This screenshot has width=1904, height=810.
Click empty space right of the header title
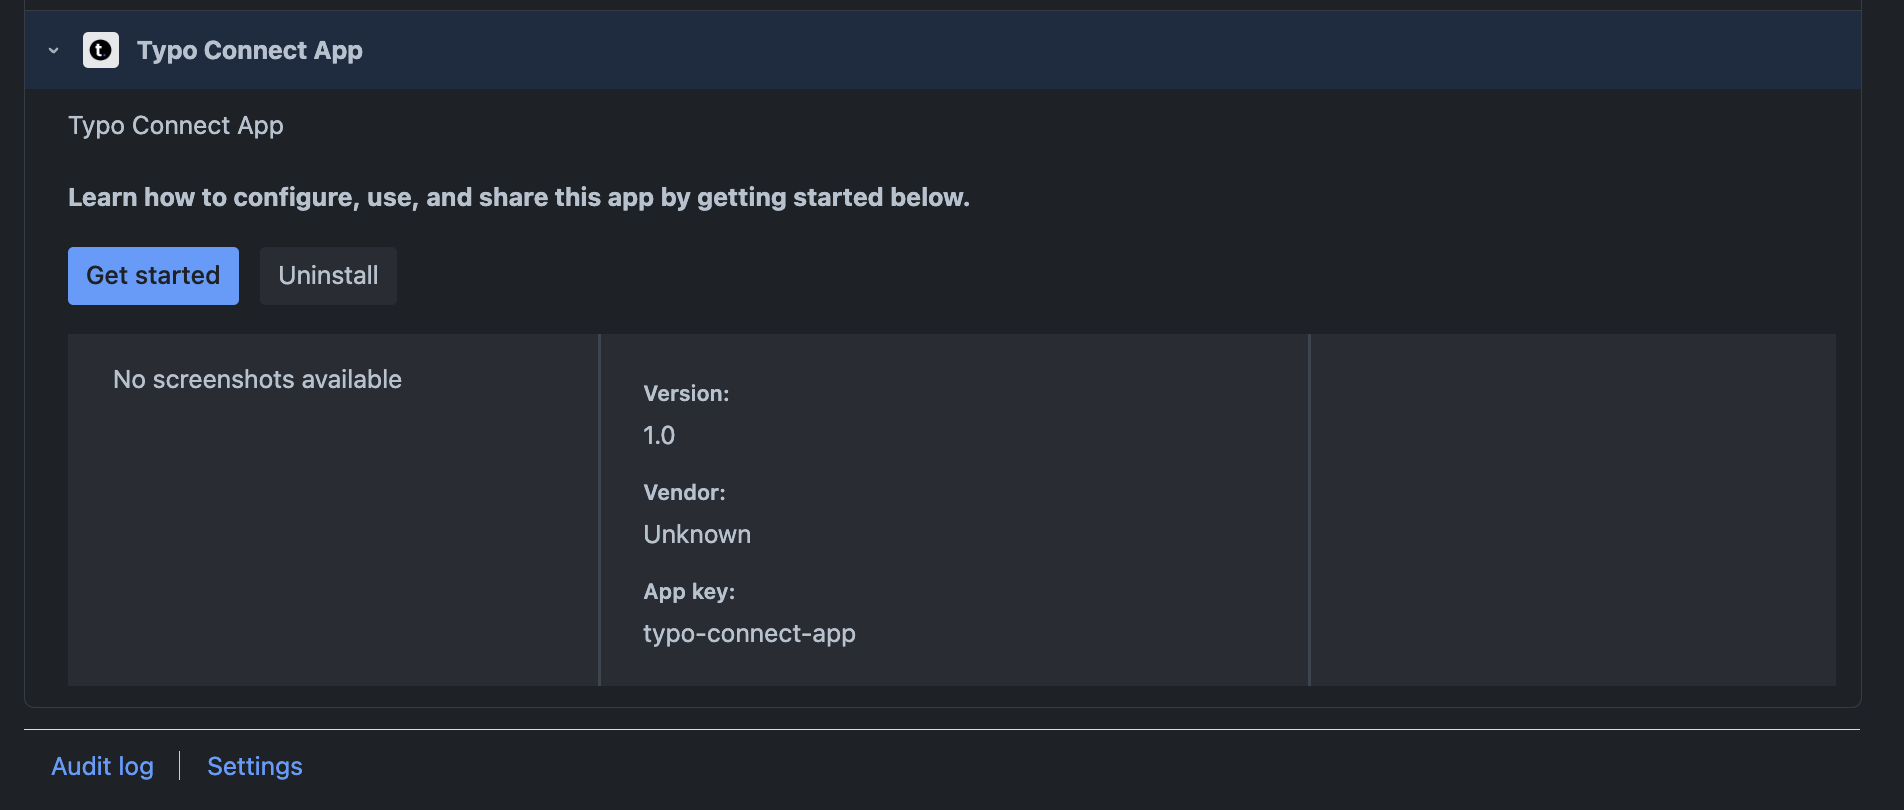coord(1100,50)
